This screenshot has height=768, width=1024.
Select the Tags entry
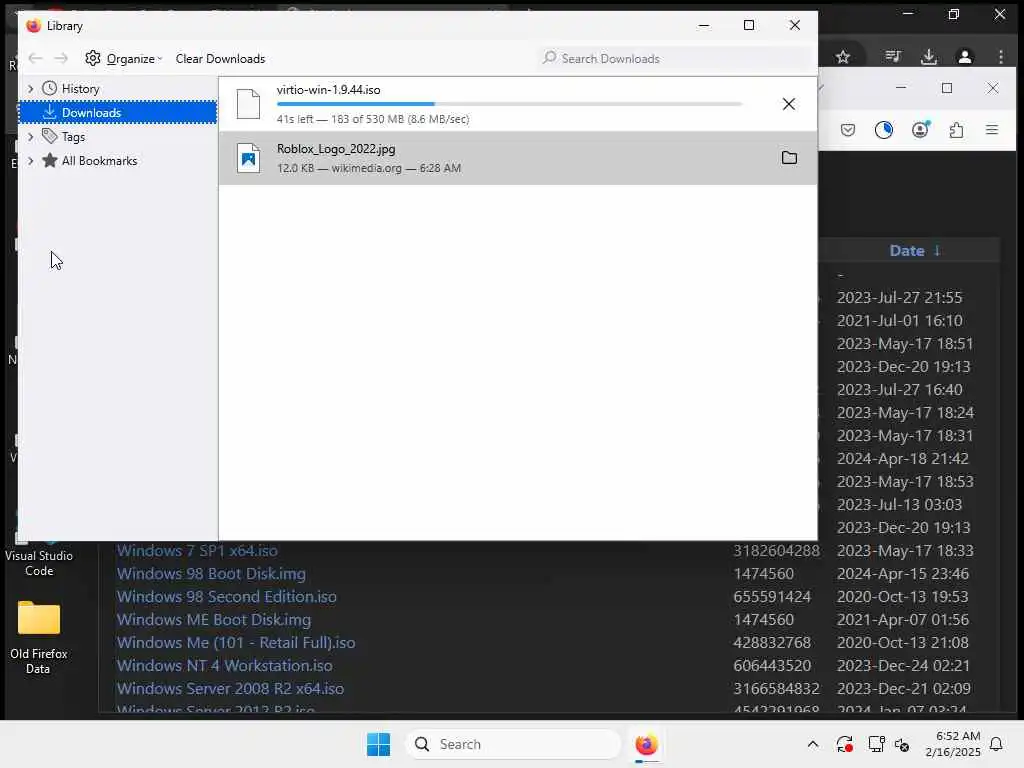coord(63,136)
